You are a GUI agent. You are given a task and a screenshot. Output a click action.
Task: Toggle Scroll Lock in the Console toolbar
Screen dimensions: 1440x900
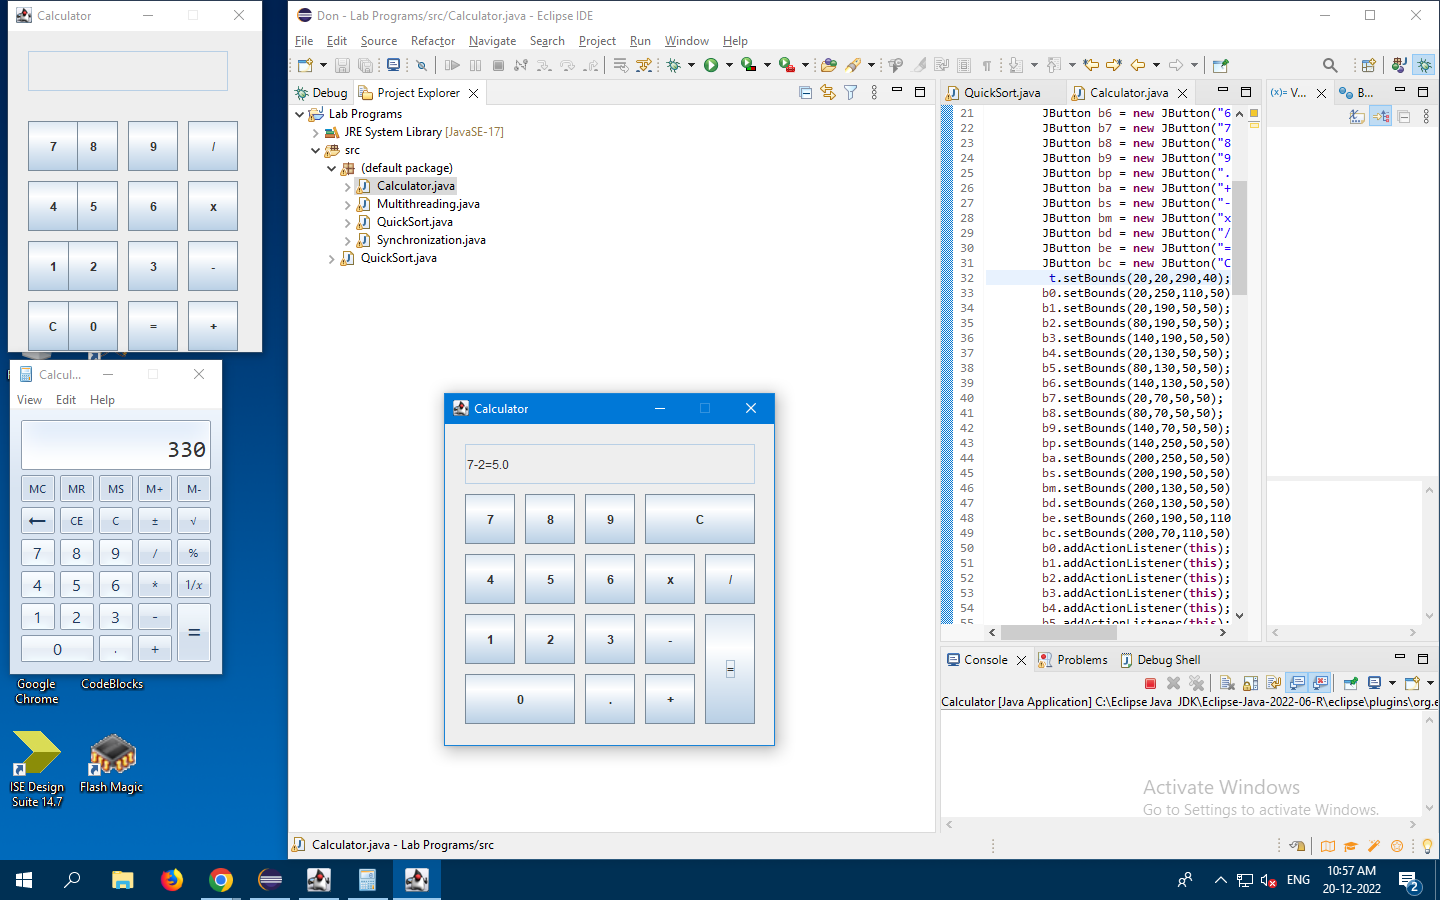point(1250,683)
